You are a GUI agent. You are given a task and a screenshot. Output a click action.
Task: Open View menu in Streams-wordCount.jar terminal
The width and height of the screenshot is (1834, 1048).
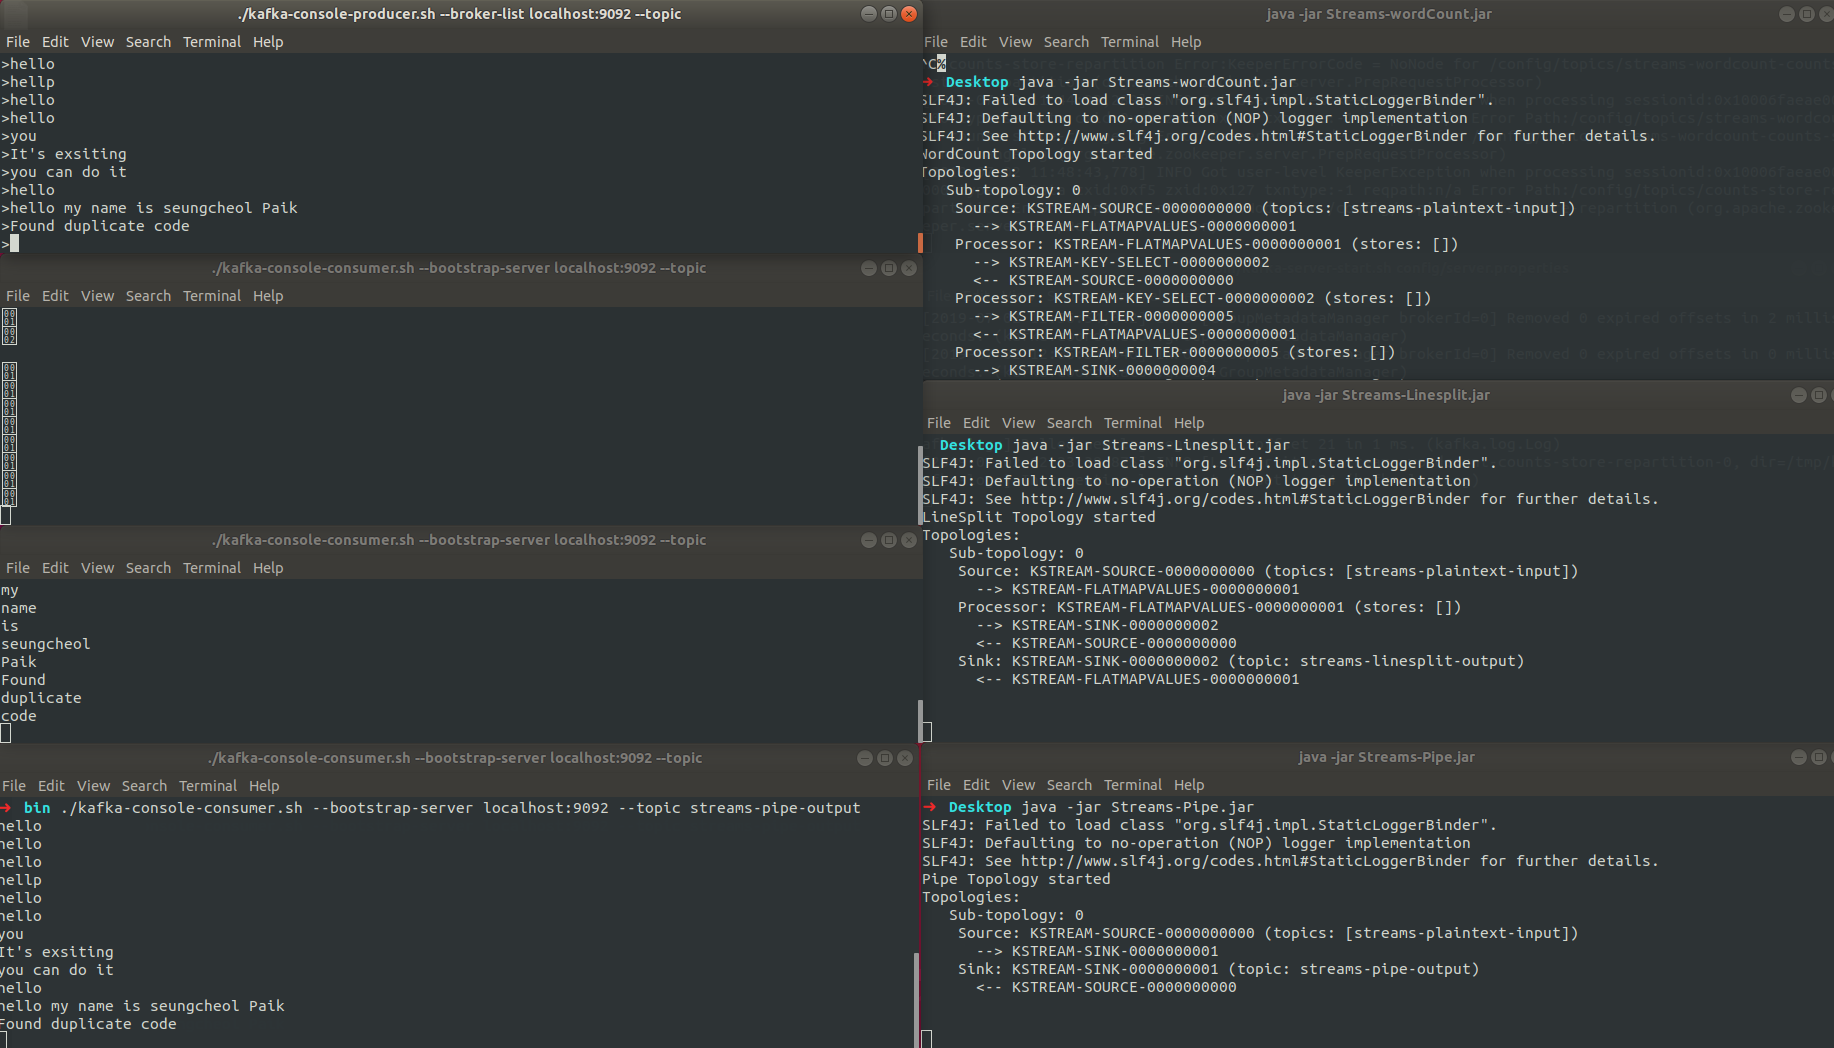click(x=1015, y=42)
